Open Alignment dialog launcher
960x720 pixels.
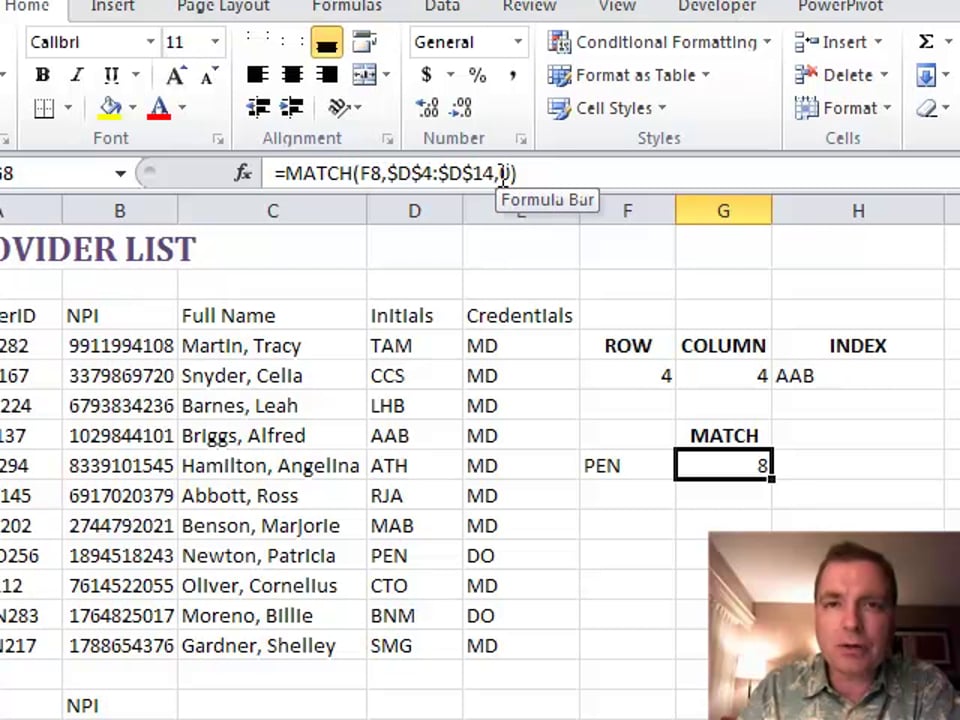pos(387,140)
